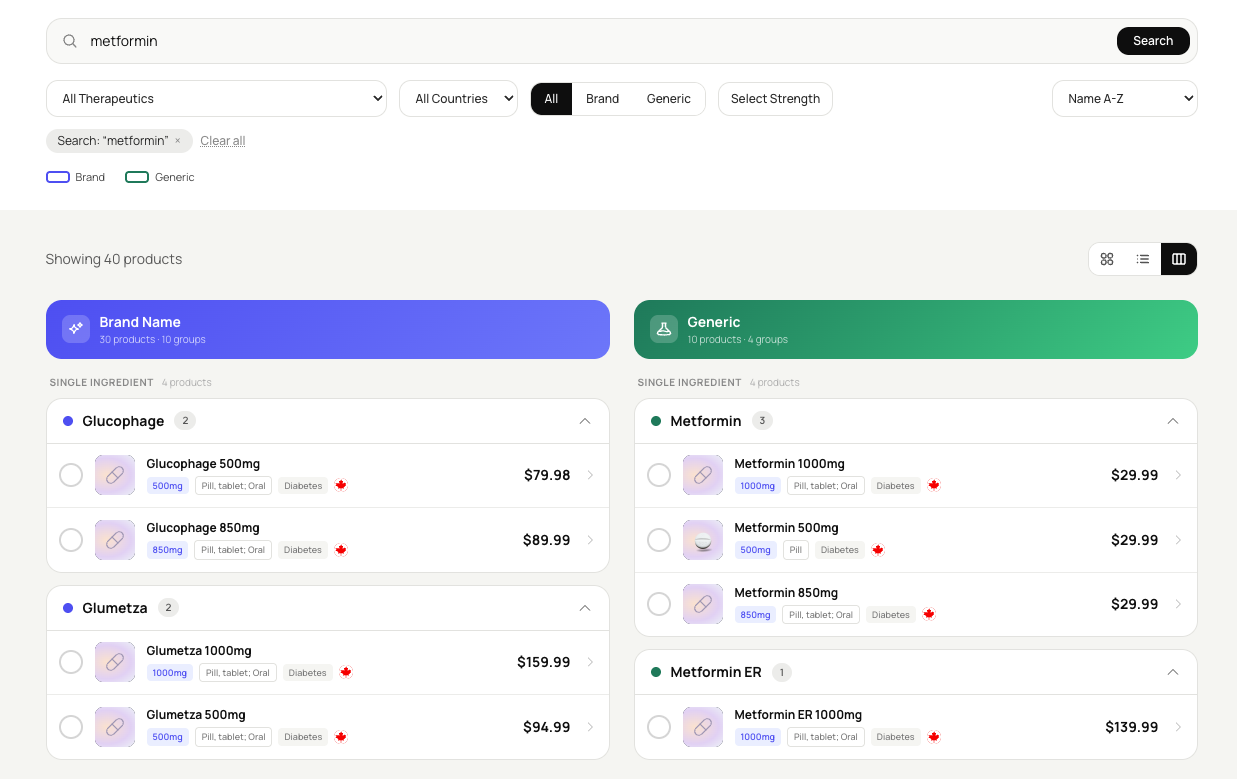Remove the metformin search chip

(x=178, y=141)
